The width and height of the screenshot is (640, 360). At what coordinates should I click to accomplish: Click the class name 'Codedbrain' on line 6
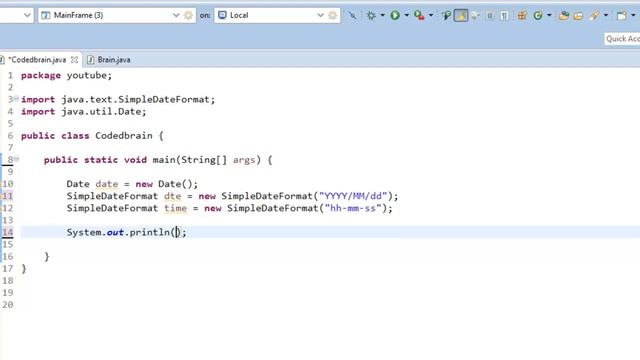[x=124, y=136]
